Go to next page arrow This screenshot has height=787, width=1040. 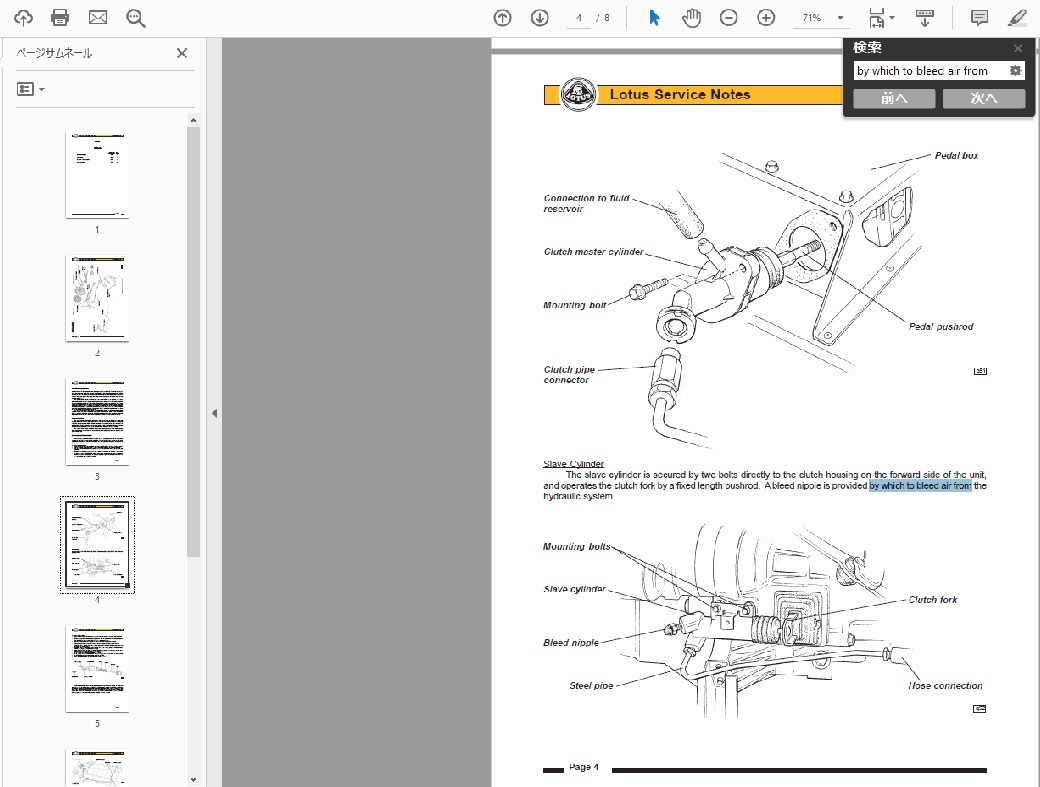click(540, 18)
